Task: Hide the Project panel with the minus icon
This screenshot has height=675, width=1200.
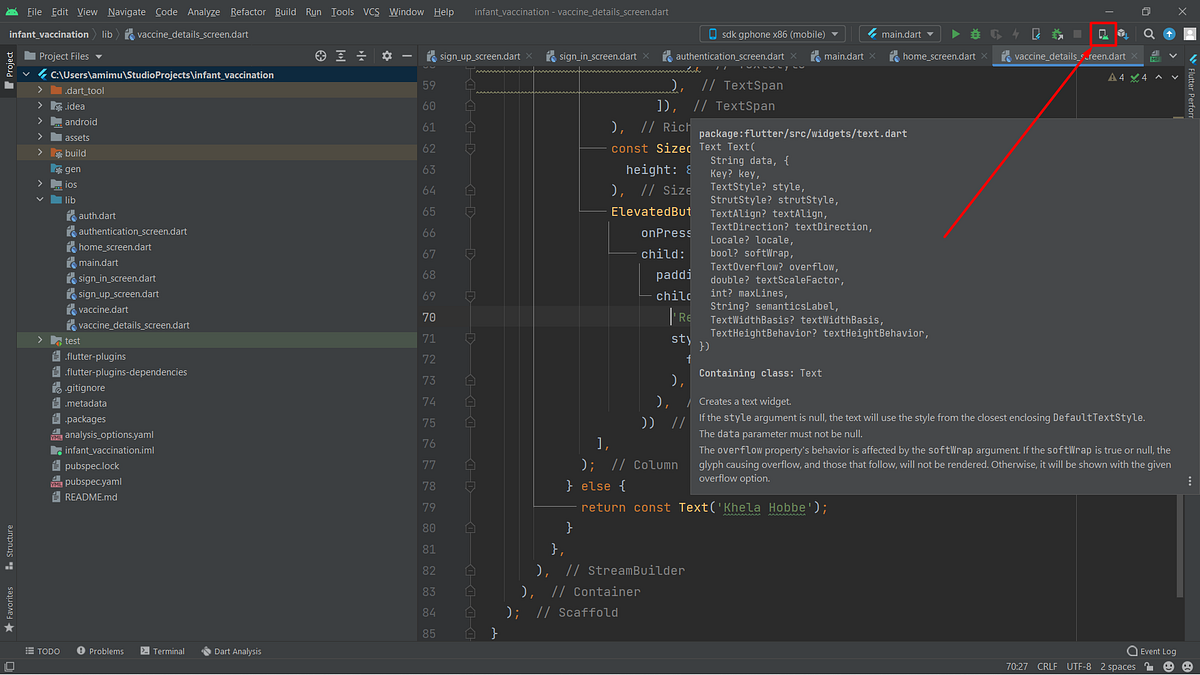Action: click(x=406, y=56)
